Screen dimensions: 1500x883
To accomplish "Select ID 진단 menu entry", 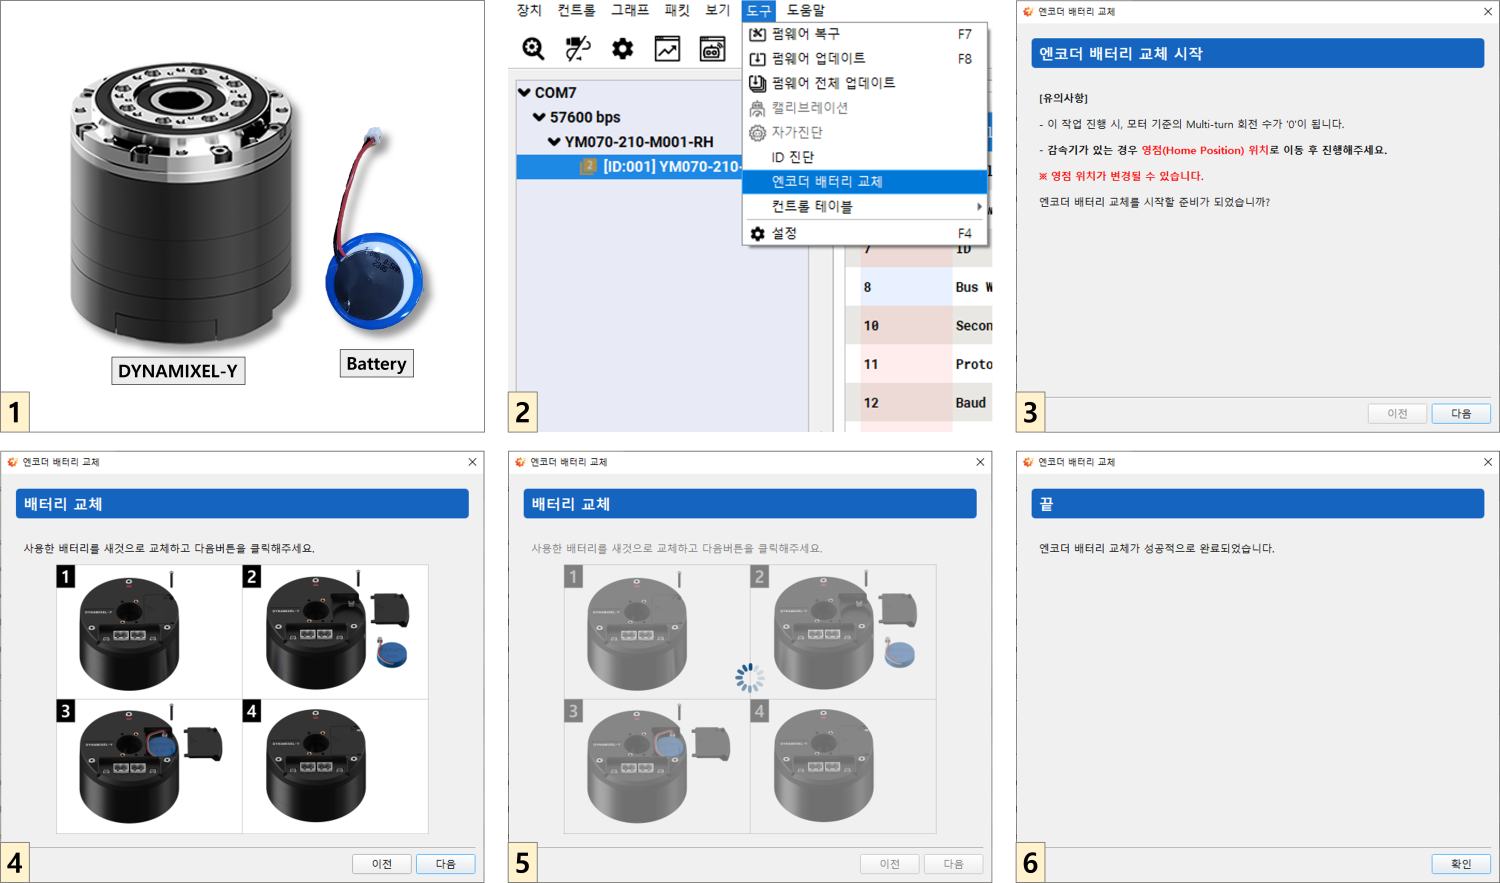I will 864,157.
